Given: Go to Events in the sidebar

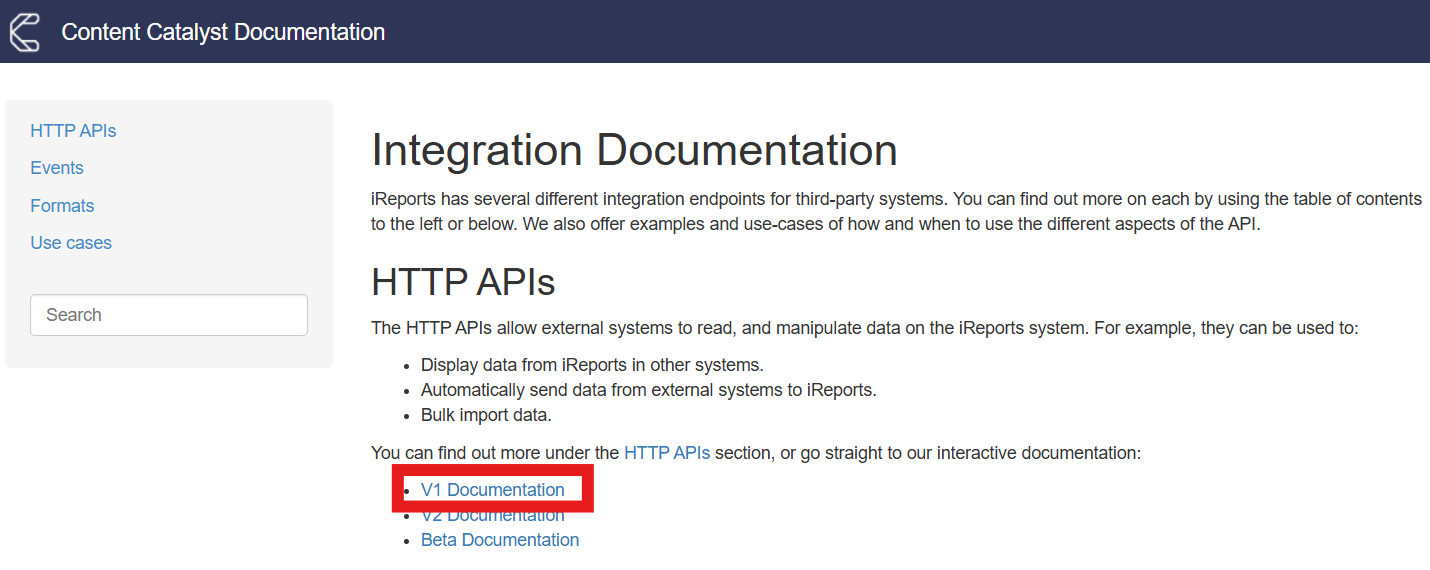Looking at the screenshot, I should 57,168.
